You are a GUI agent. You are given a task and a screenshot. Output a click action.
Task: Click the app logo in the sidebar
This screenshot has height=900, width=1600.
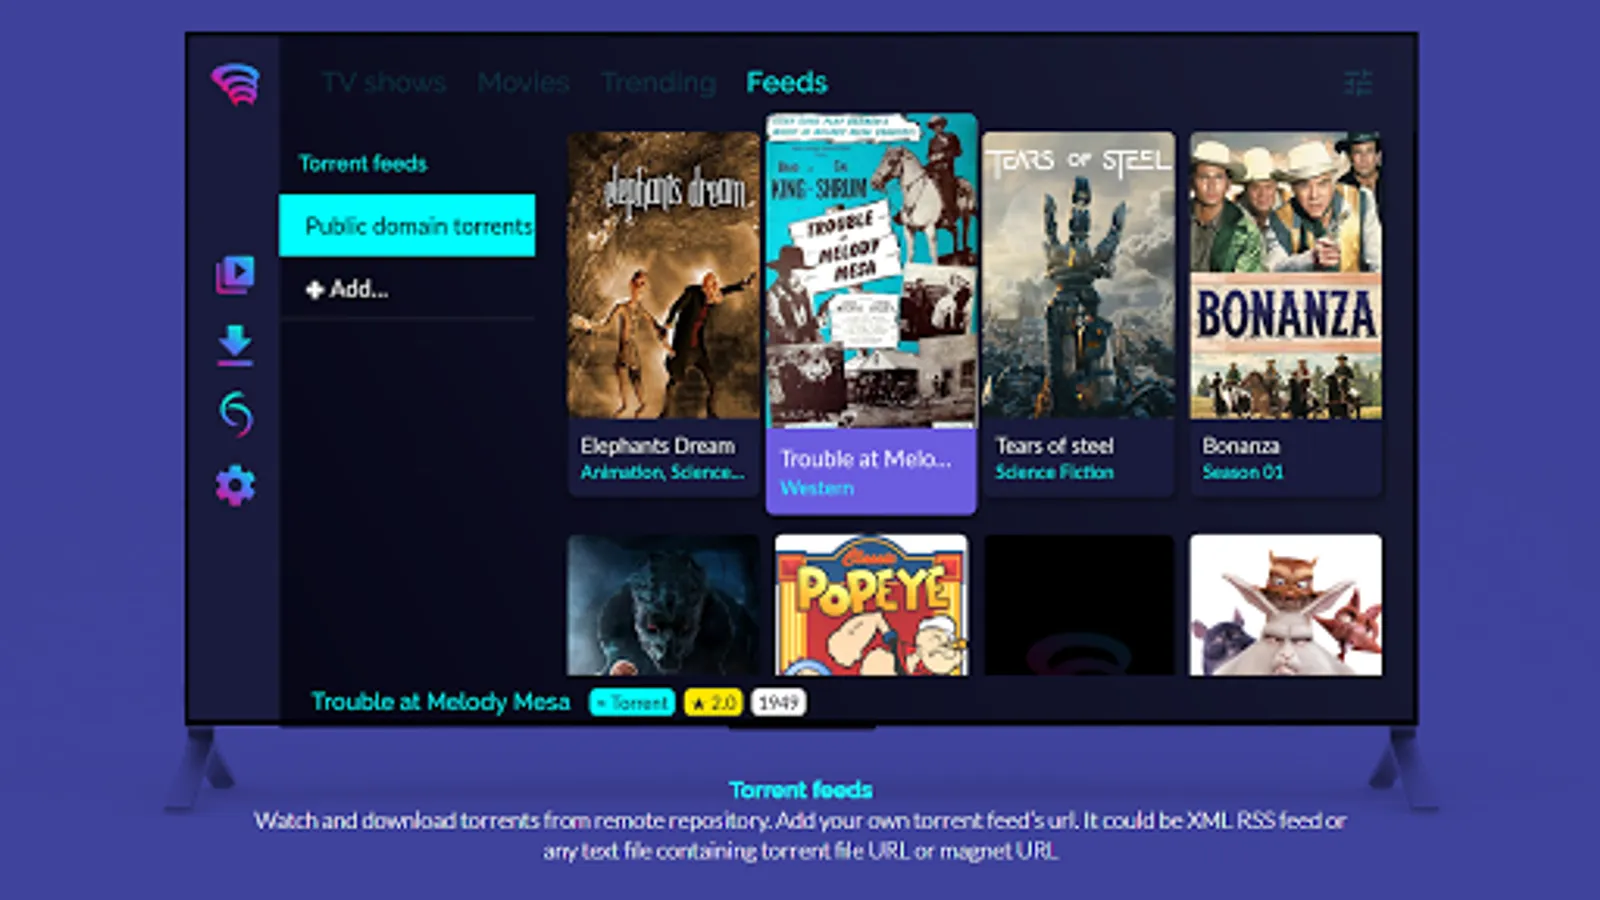[236, 84]
